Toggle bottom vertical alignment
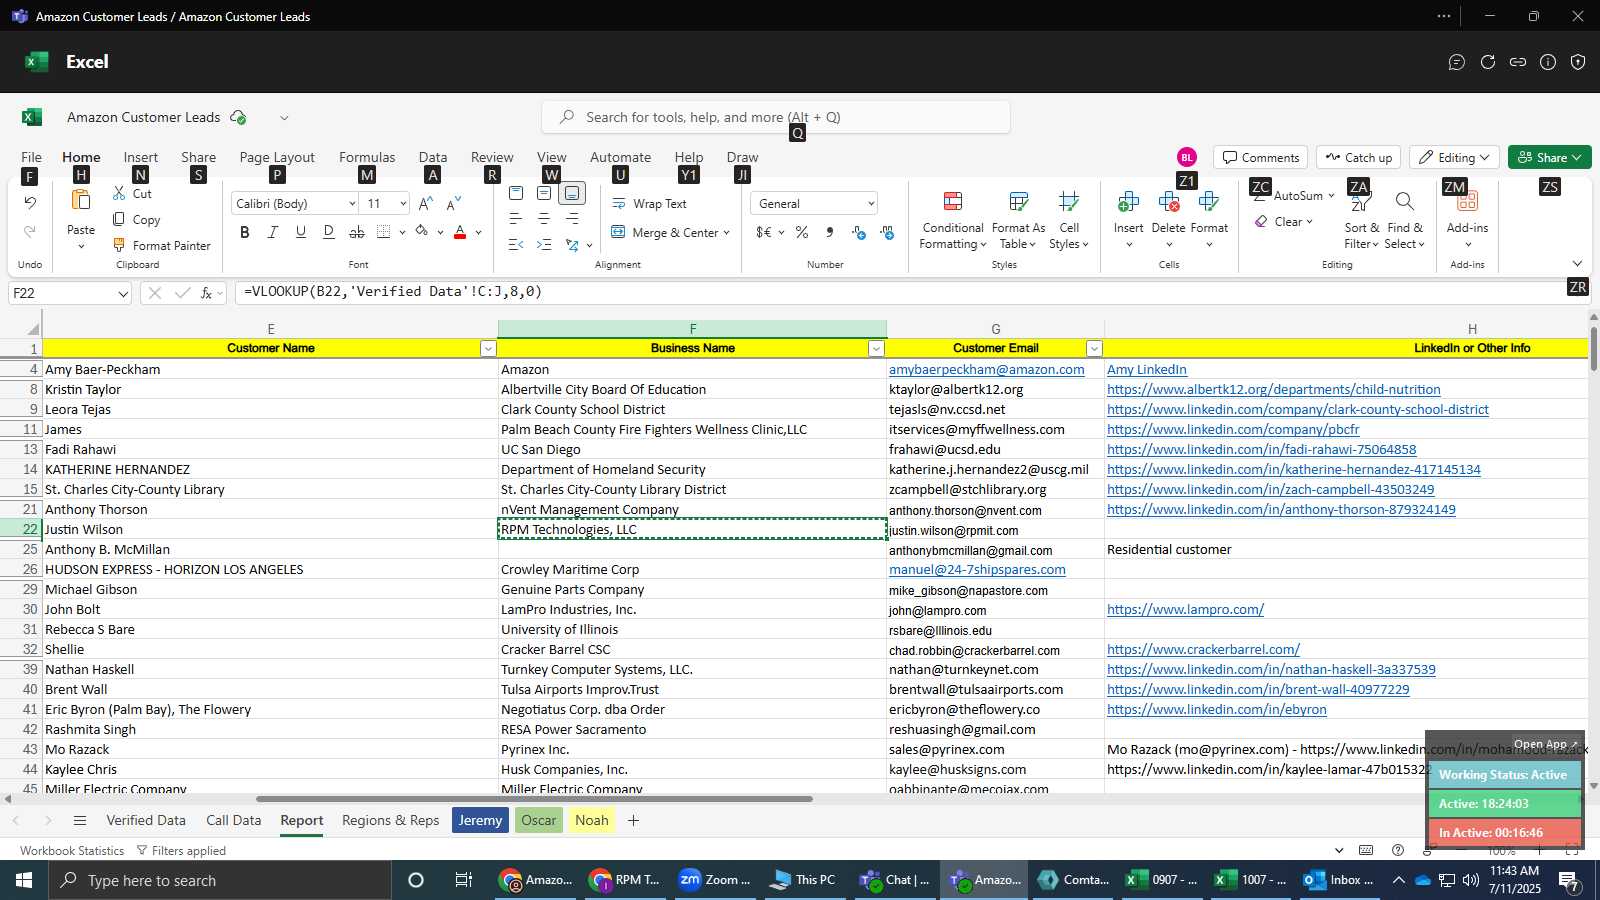Image resolution: width=1600 pixels, height=900 pixels. pos(572,193)
